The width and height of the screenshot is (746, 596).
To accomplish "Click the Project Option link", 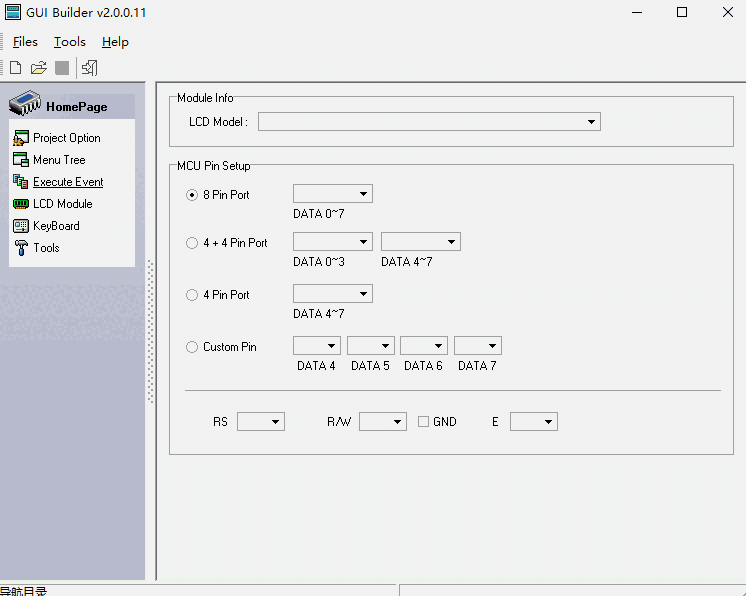I will (67, 138).
